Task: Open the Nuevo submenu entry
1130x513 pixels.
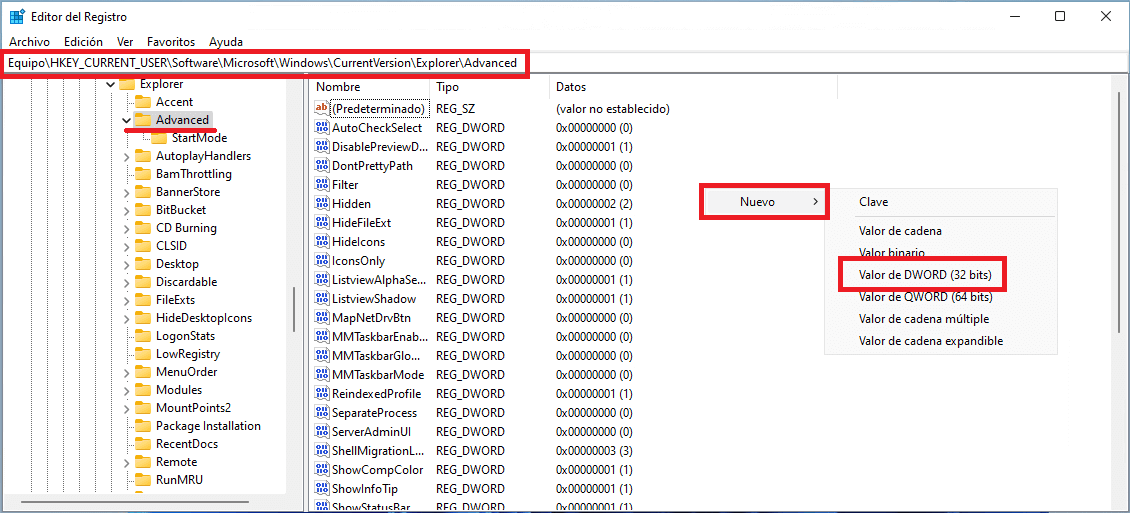Action: coord(765,202)
